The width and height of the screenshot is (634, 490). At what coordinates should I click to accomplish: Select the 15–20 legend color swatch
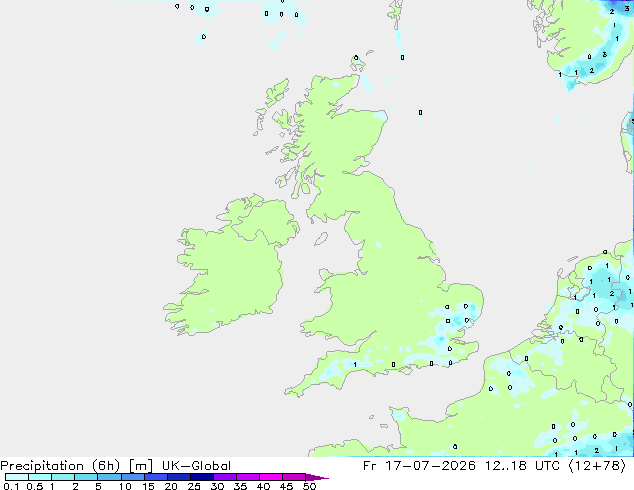156,477
